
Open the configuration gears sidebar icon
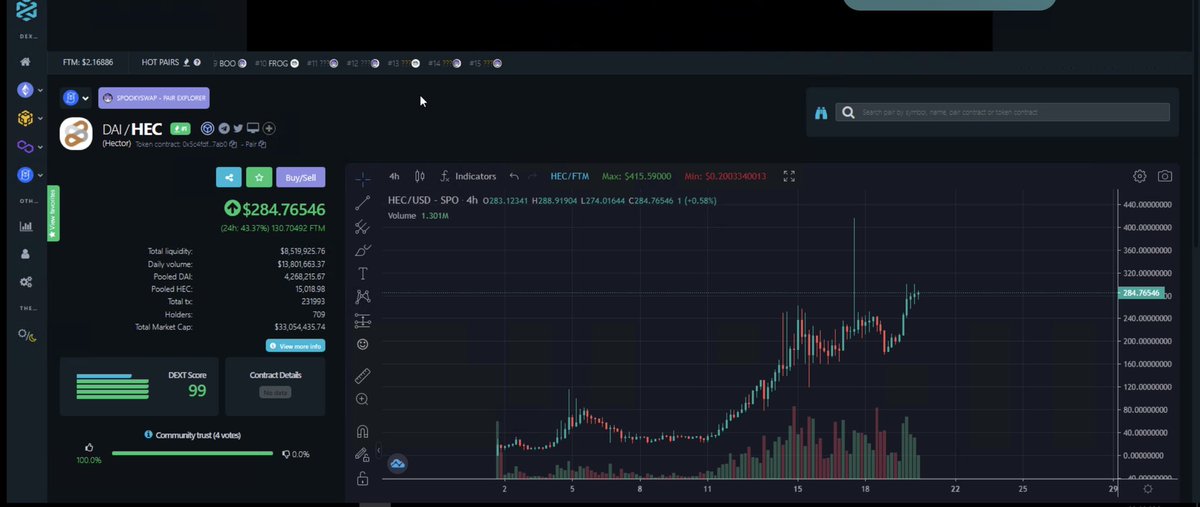(x=25, y=282)
